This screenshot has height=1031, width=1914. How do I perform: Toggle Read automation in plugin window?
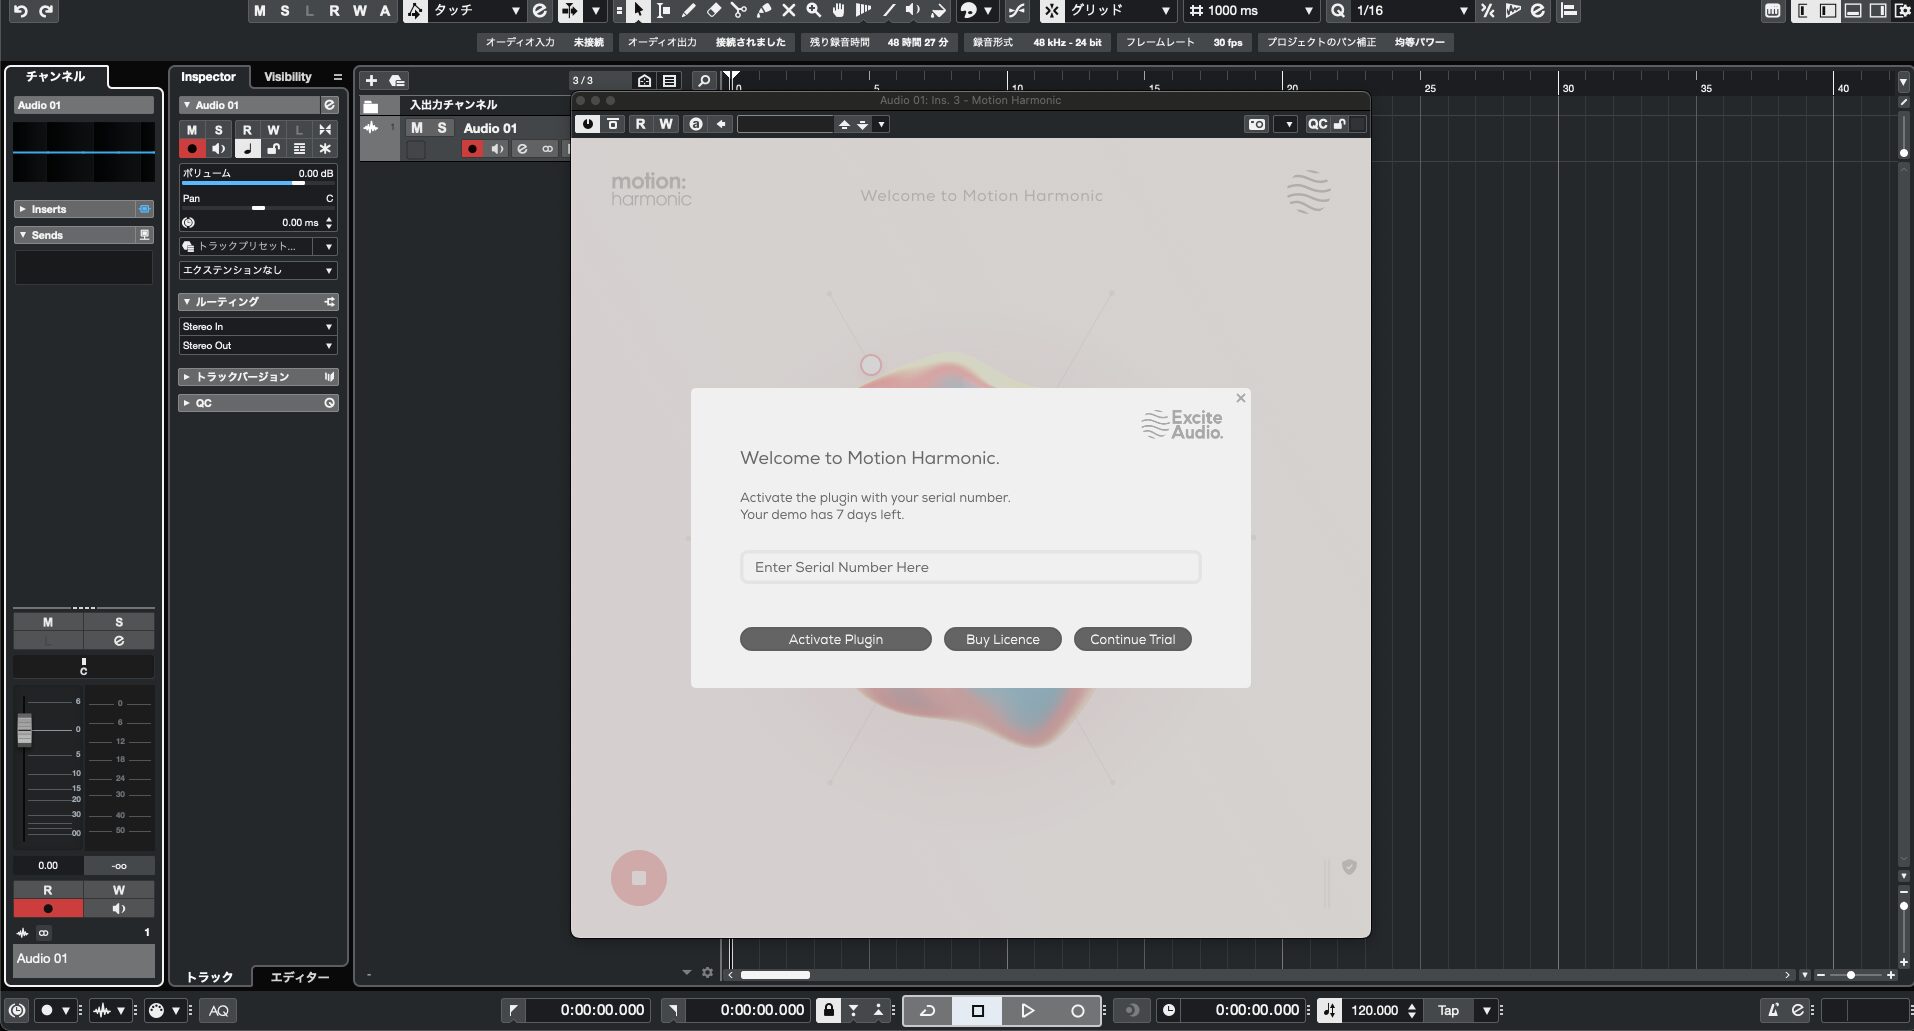click(640, 124)
